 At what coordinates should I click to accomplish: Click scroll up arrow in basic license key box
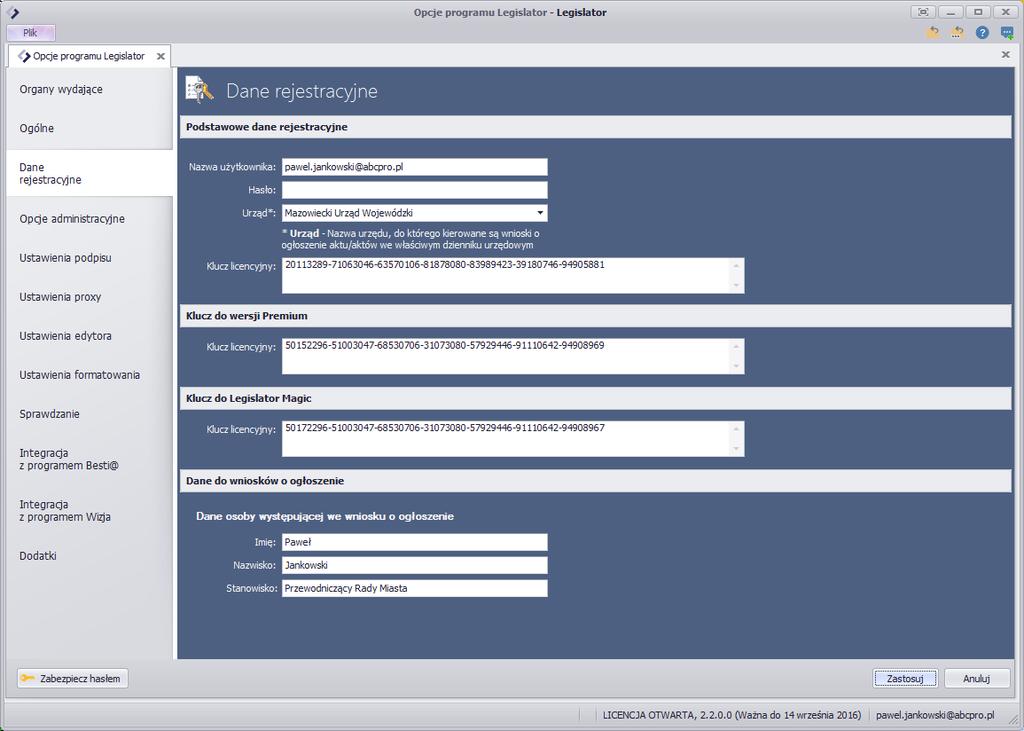736,265
